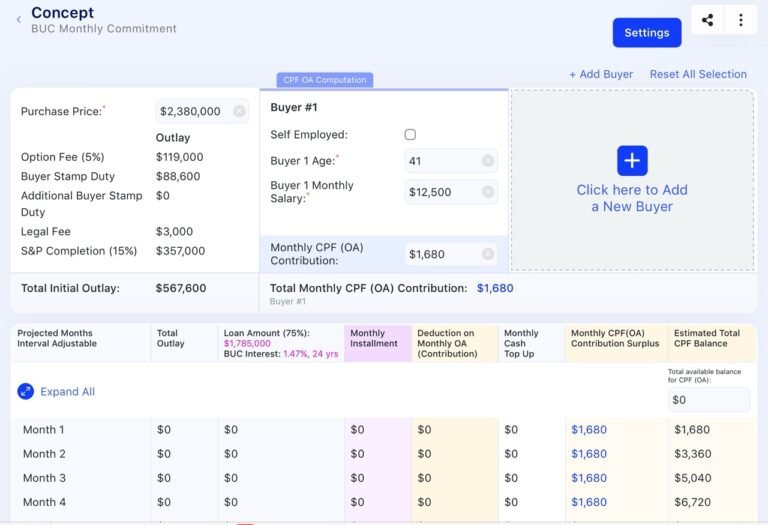Select the Month 2 row label
This screenshot has width=768, height=525.
(44, 453)
